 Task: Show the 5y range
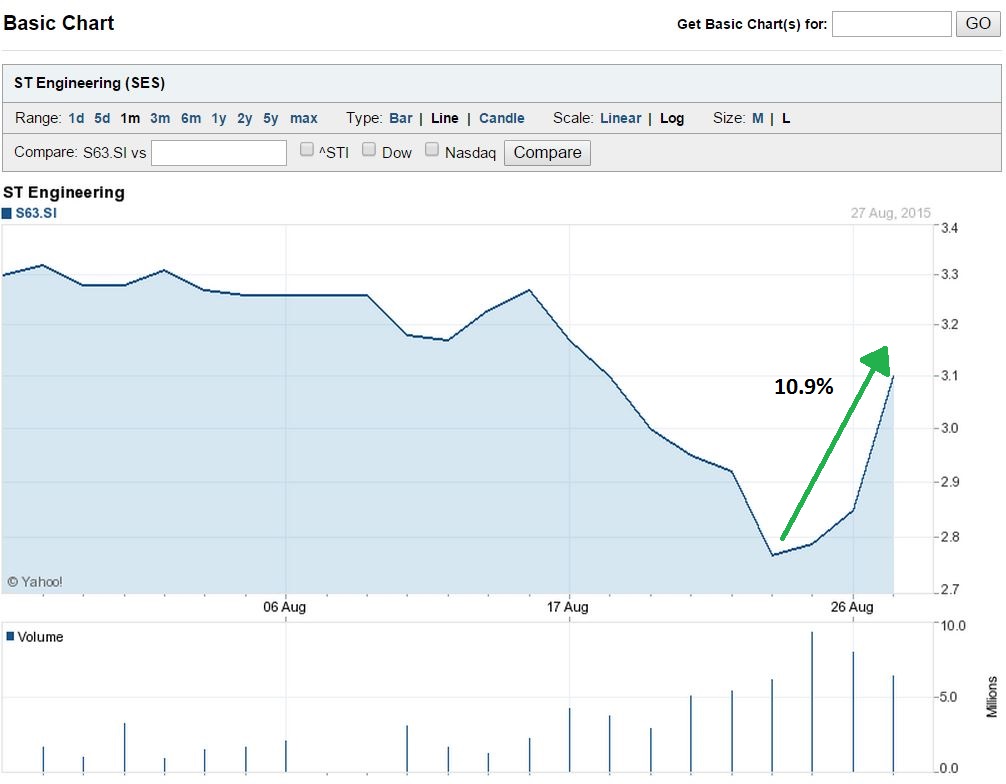point(271,119)
